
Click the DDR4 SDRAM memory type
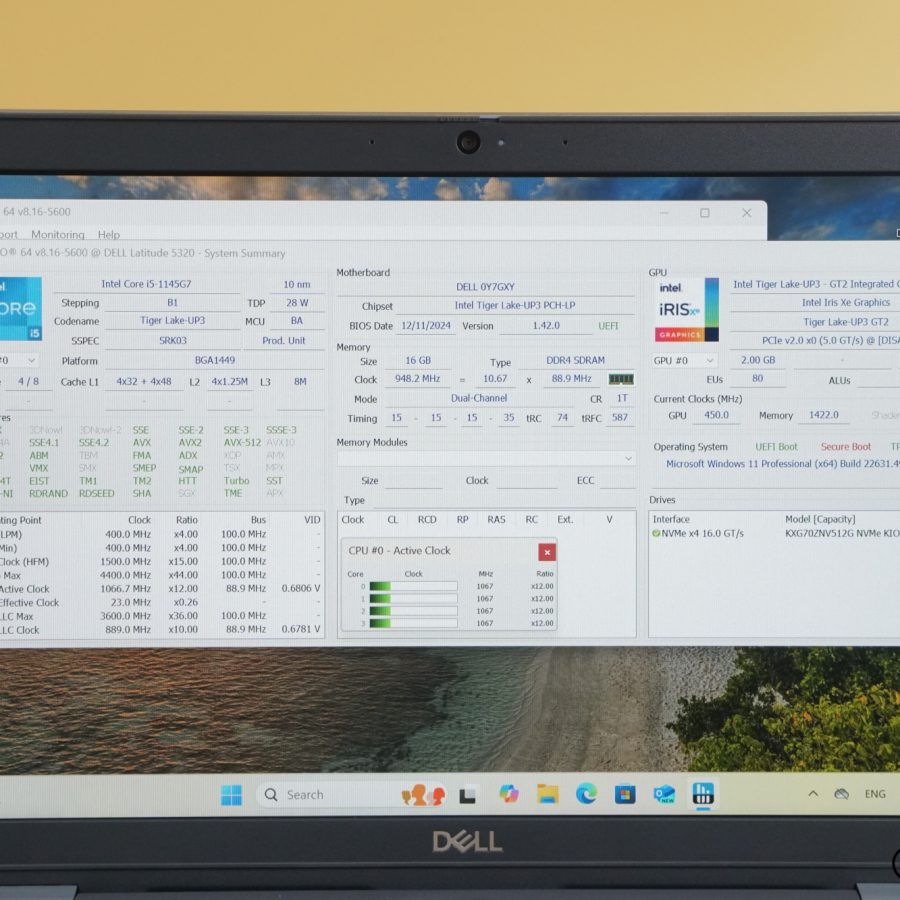(575, 360)
